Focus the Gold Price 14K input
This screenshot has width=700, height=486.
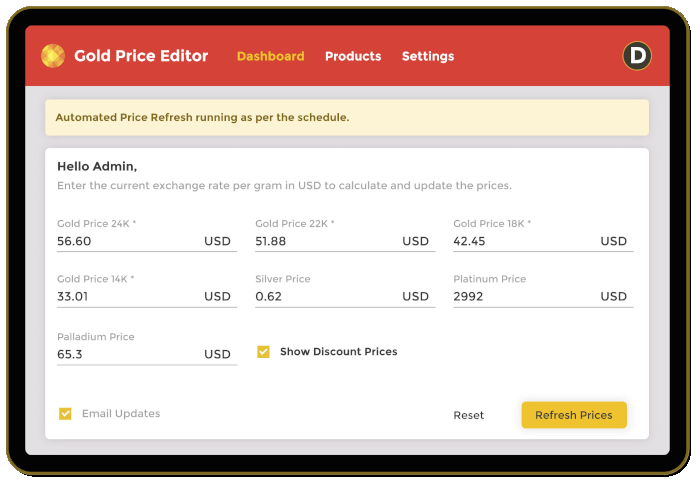pyautogui.click(x=147, y=297)
